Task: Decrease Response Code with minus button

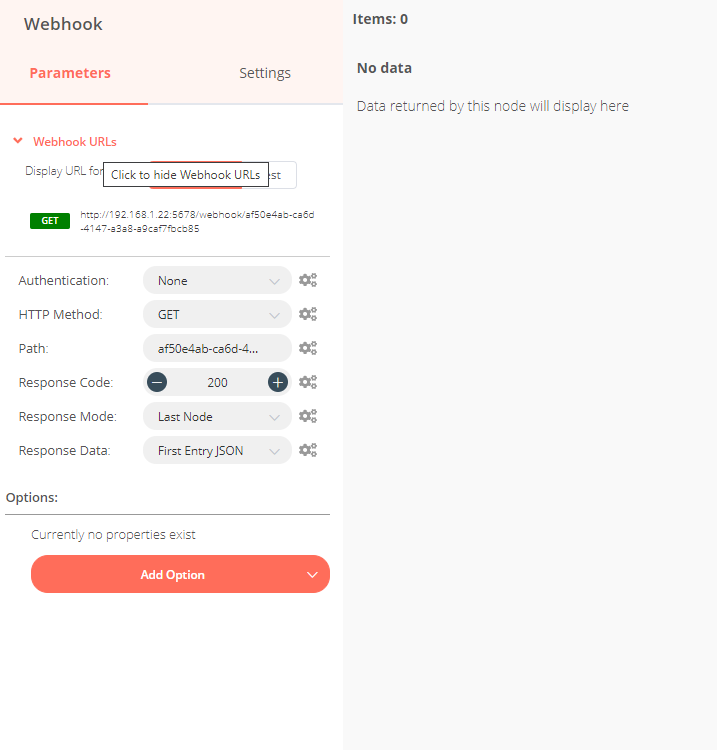Action: (x=157, y=382)
